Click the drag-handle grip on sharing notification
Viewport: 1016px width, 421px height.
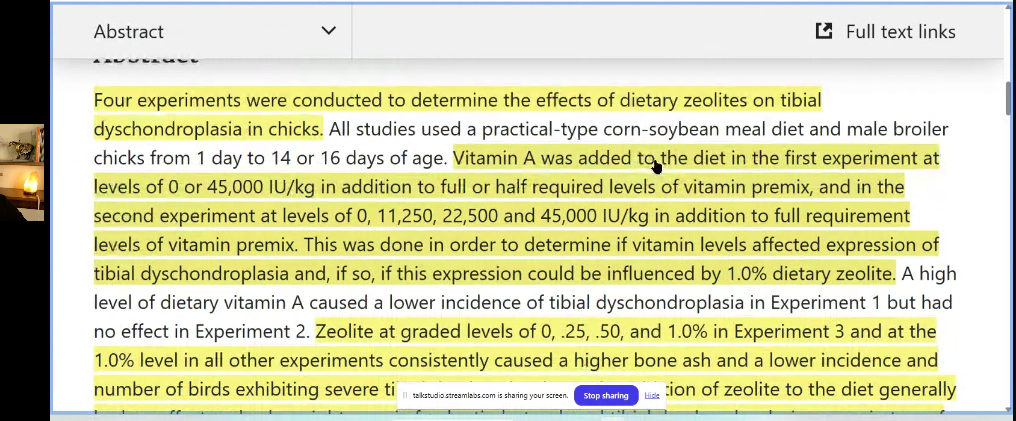coord(405,395)
